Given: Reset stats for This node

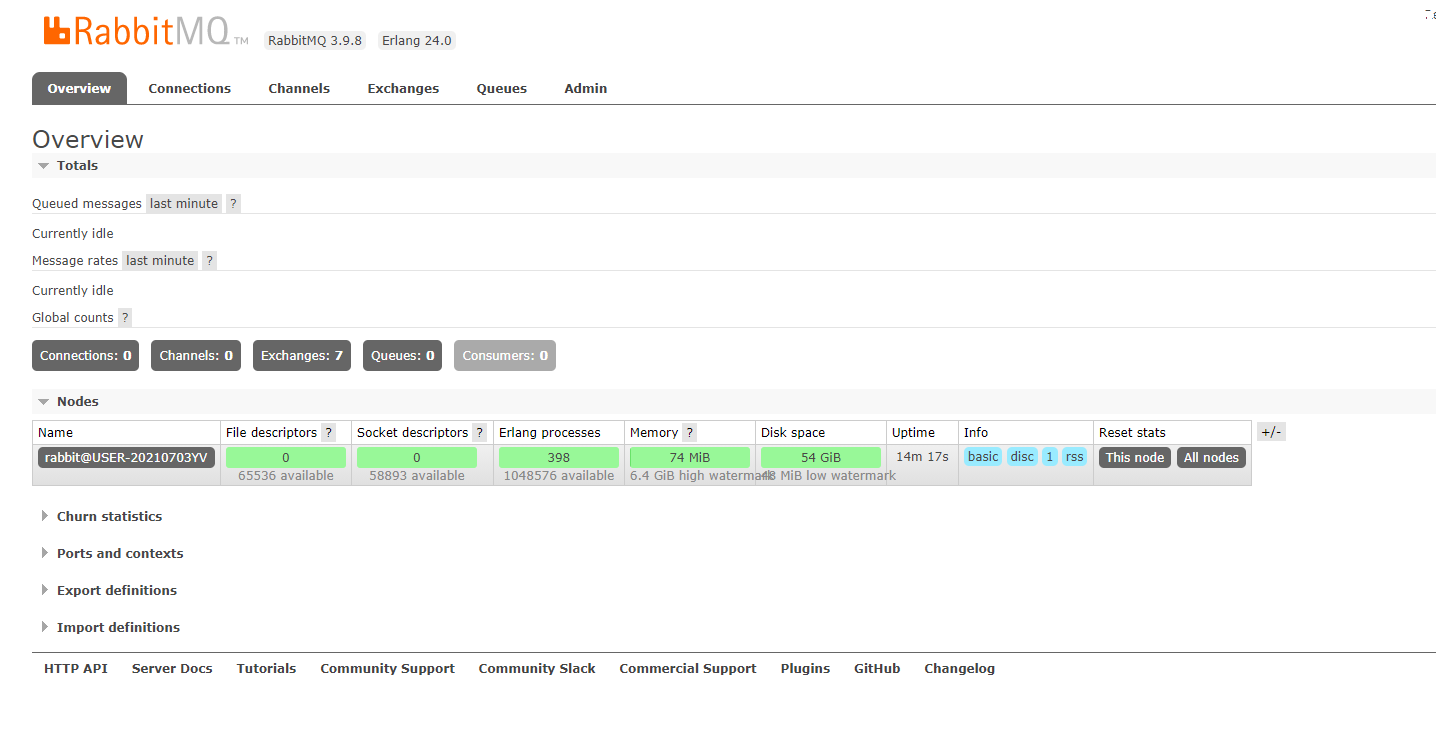Looking at the screenshot, I should [x=1135, y=458].
